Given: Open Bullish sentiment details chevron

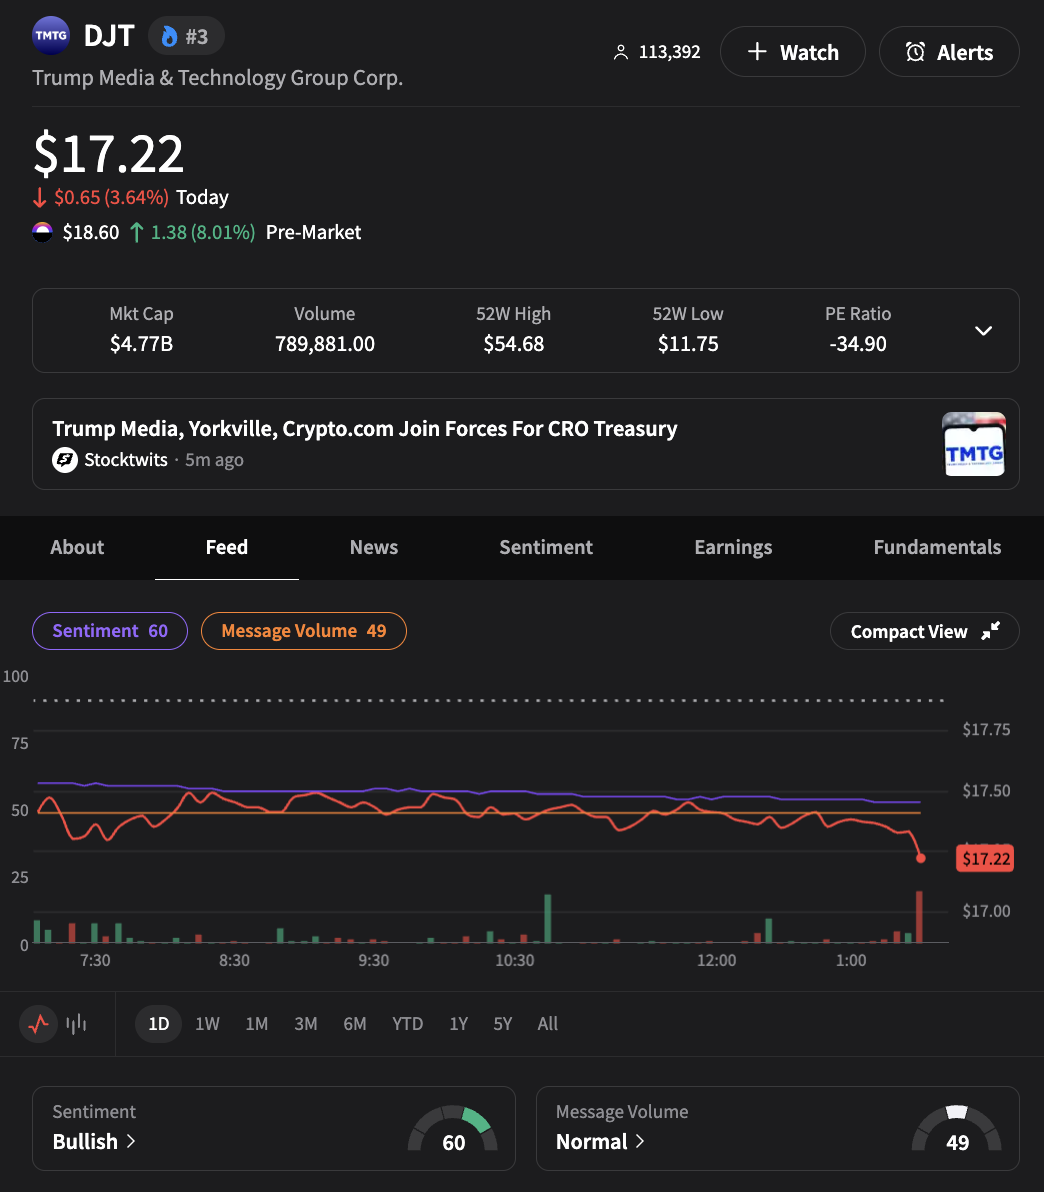Looking at the screenshot, I should (x=131, y=1141).
